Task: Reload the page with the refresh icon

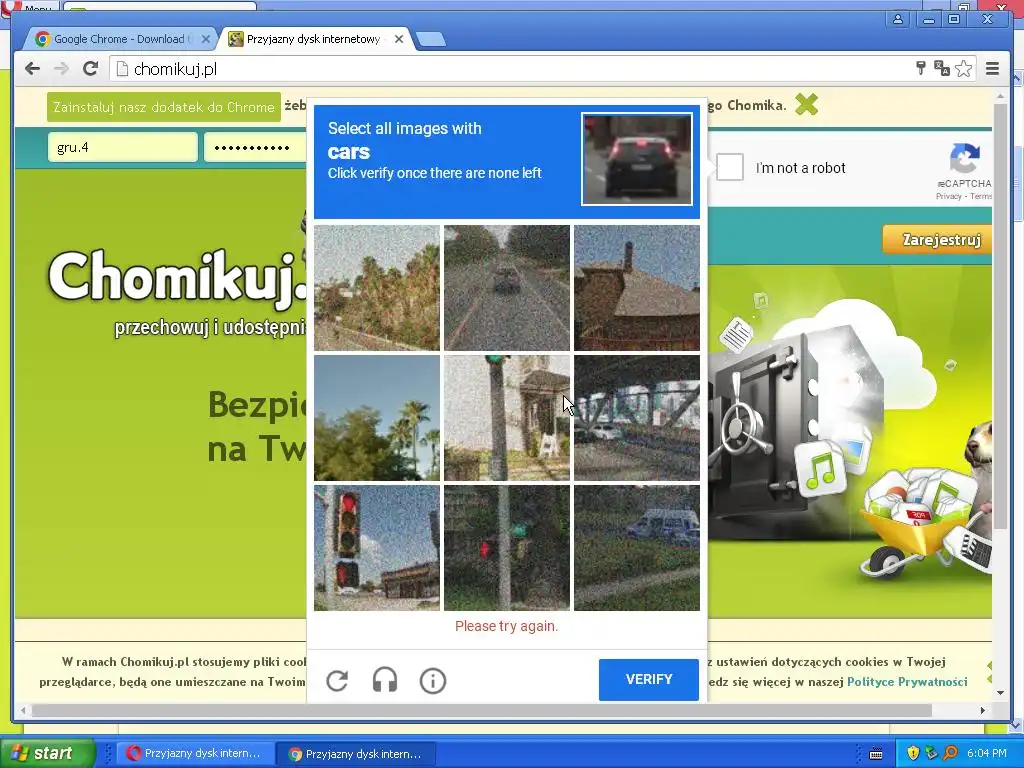Action: (x=90, y=69)
